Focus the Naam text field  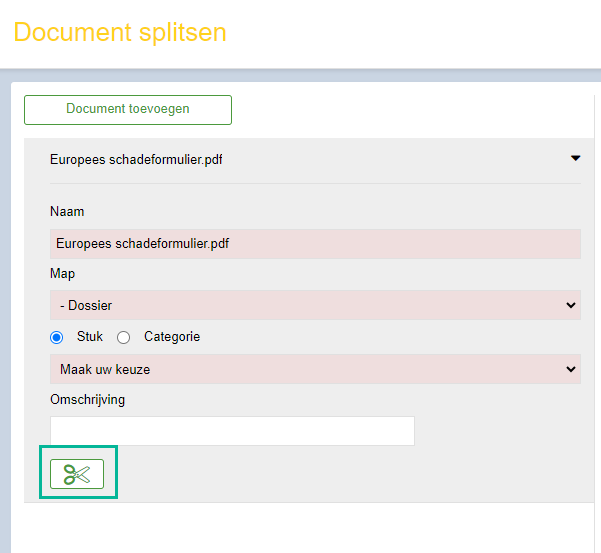[315, 244]
